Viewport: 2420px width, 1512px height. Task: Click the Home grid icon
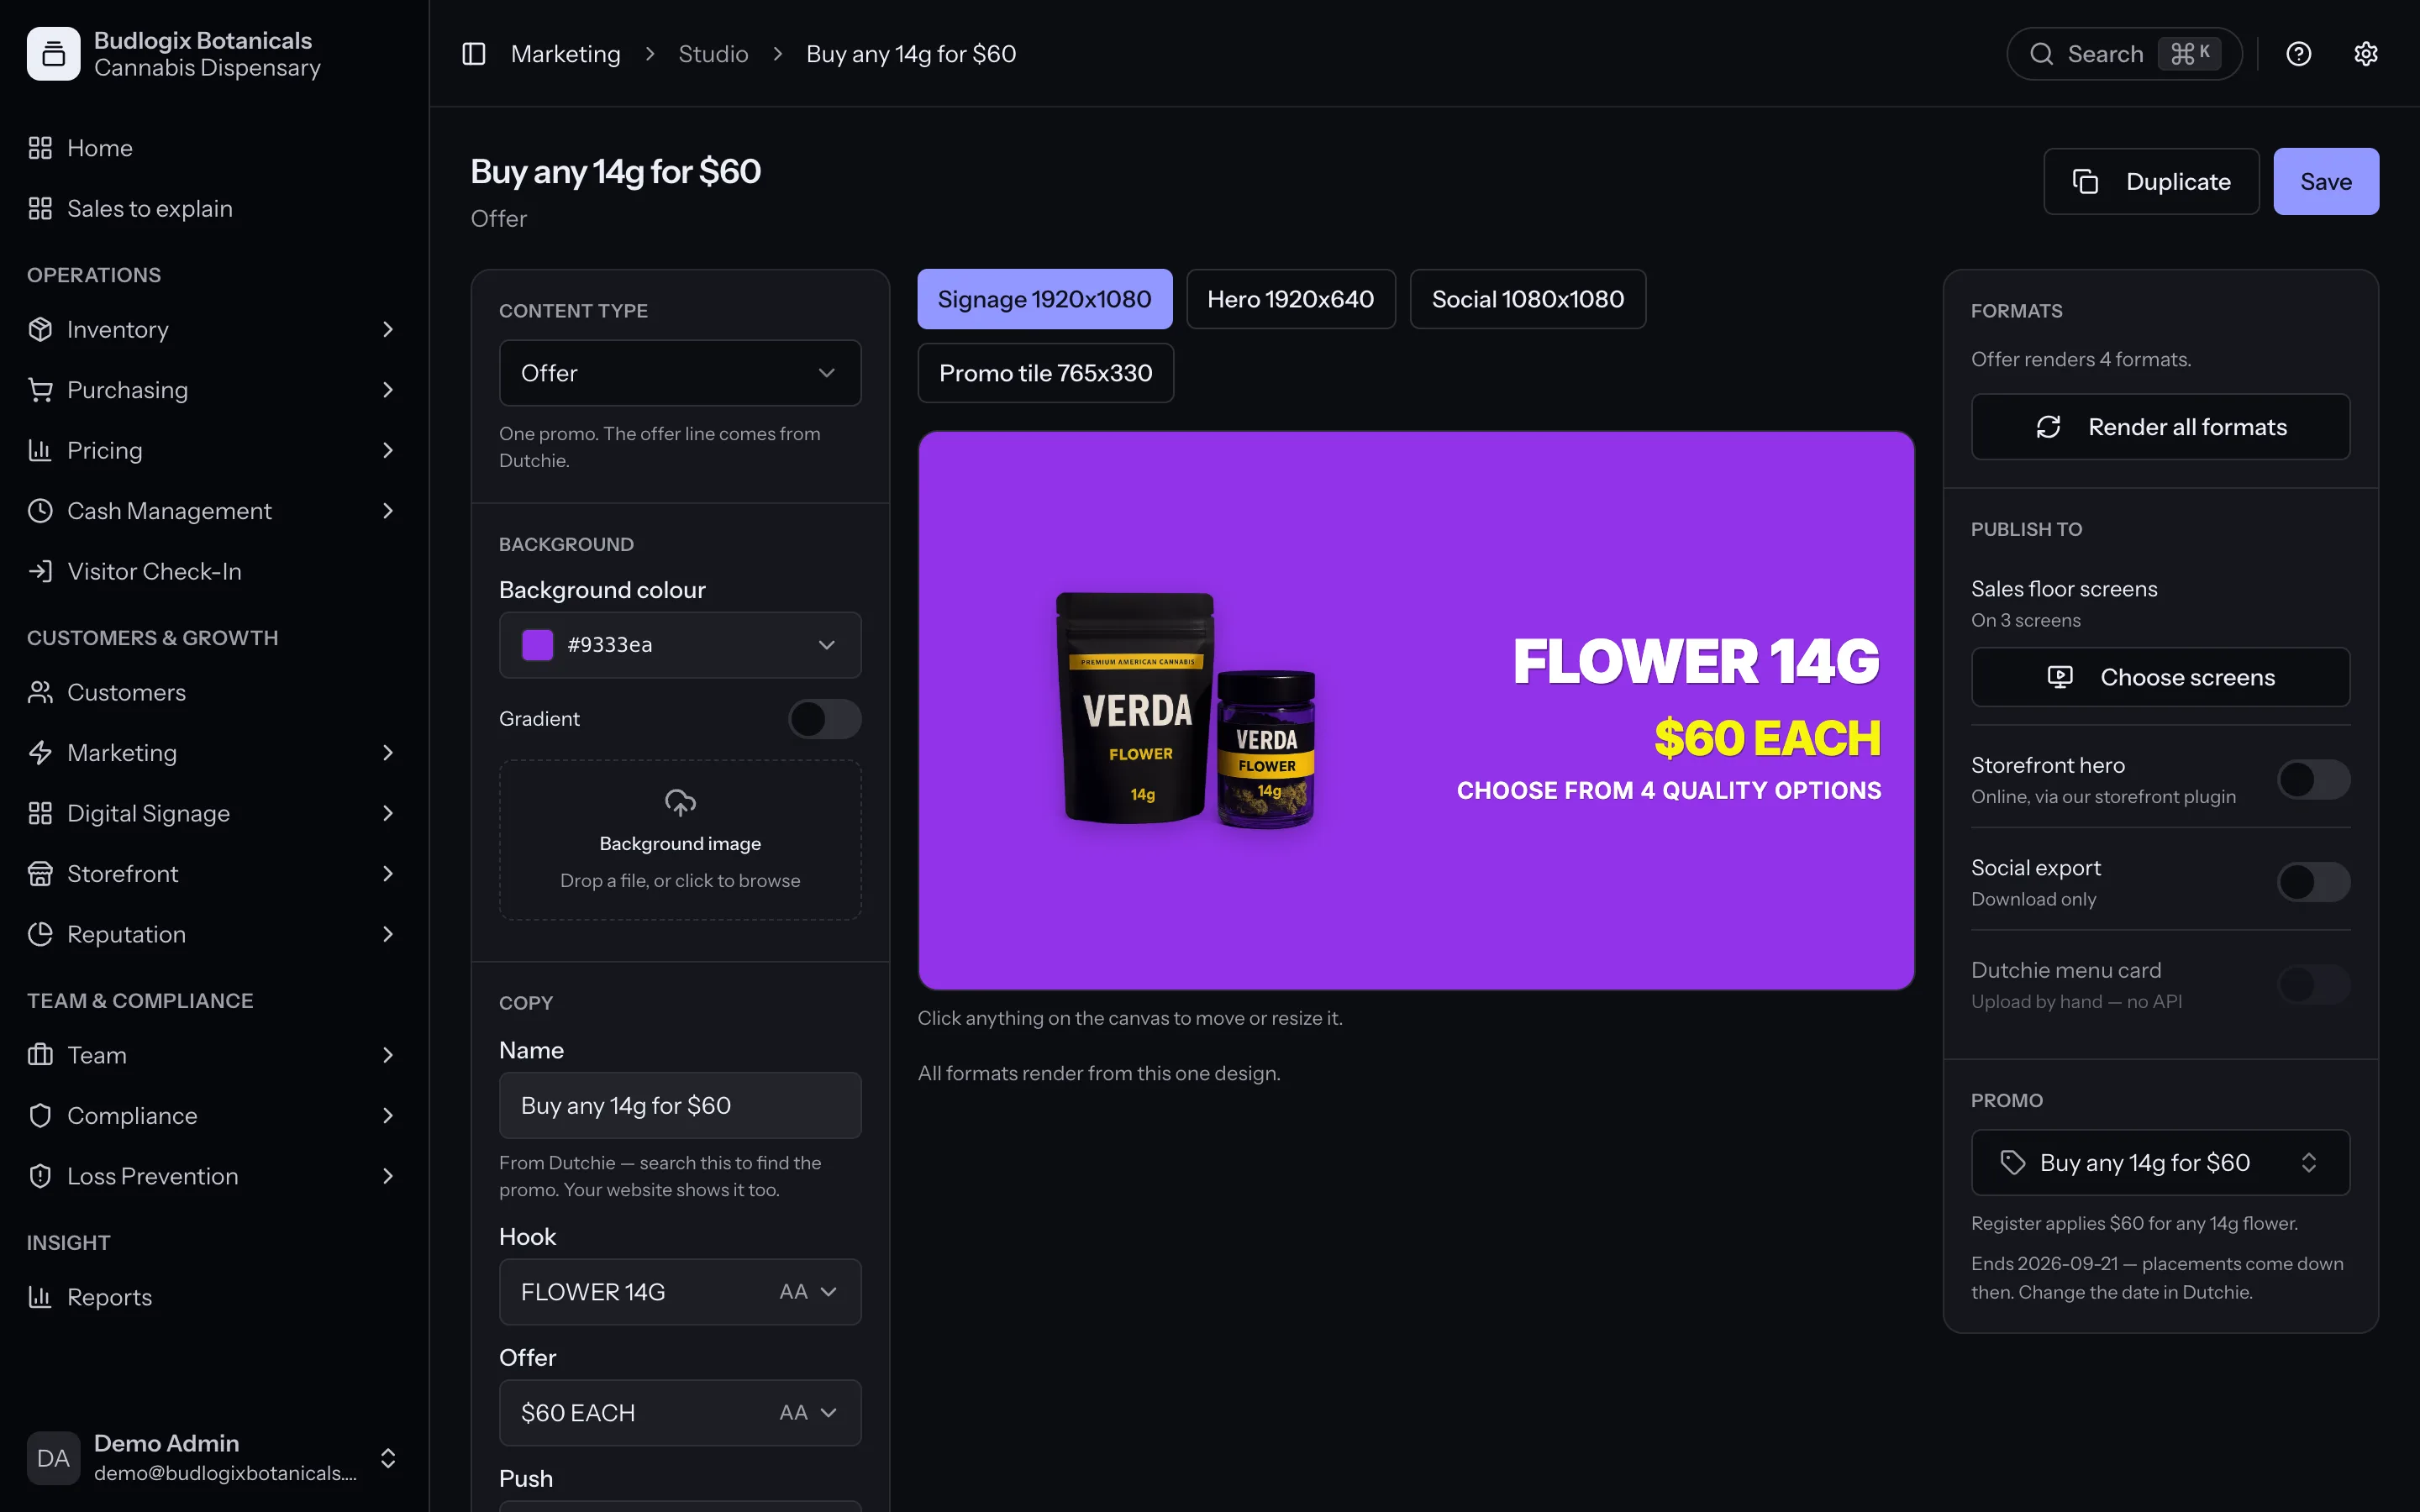(40, 148)
